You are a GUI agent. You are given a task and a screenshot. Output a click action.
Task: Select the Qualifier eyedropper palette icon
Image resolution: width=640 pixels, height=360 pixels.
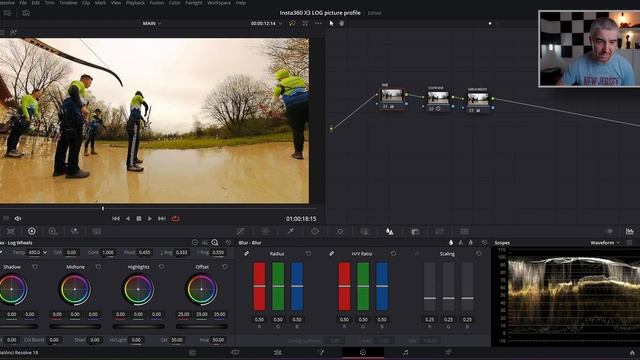pos(291,231)
